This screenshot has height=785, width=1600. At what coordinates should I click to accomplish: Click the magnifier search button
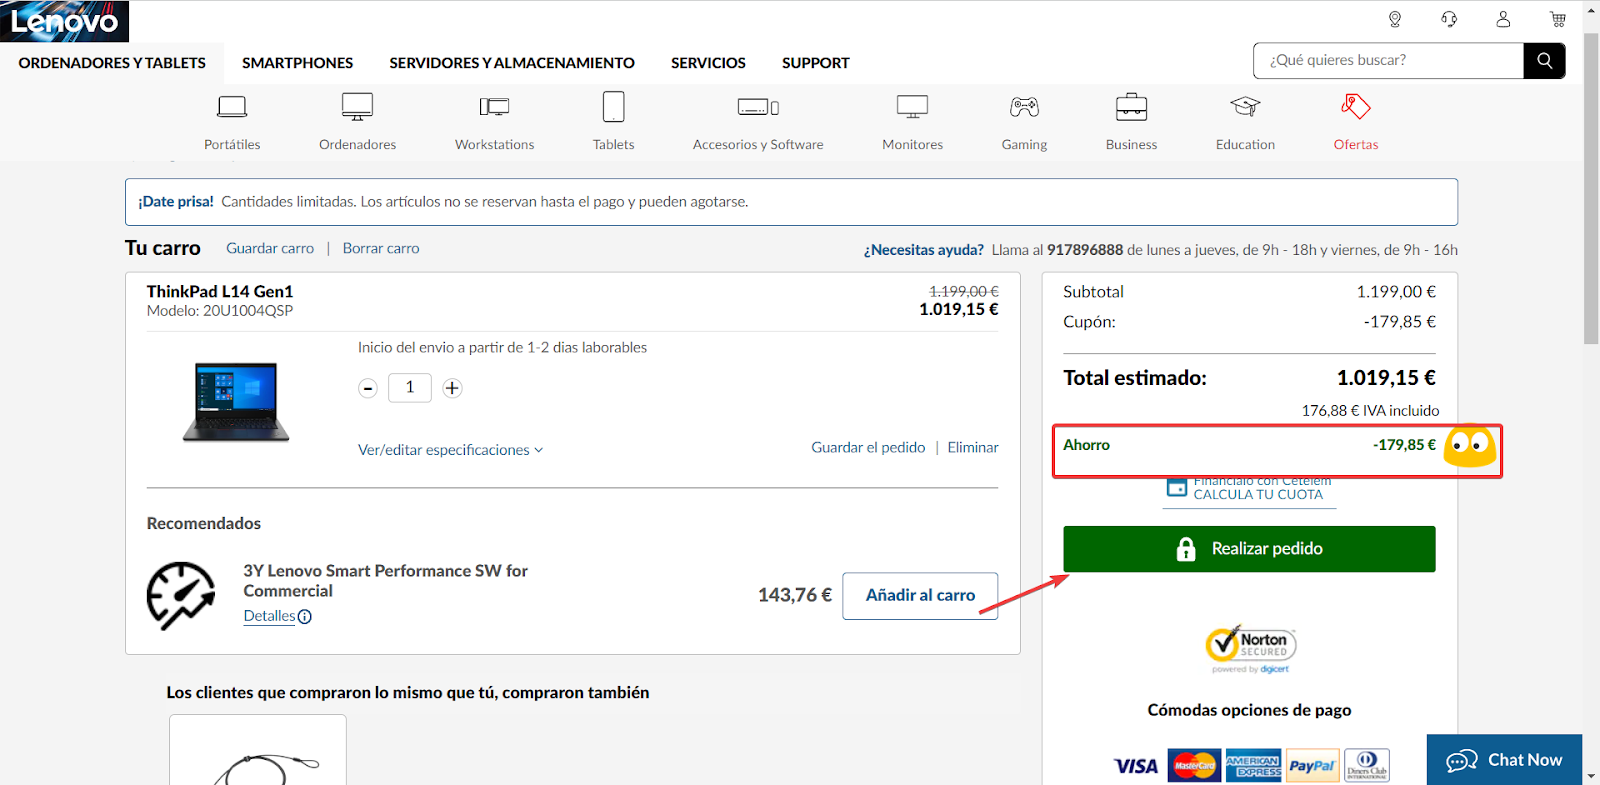1545,61
